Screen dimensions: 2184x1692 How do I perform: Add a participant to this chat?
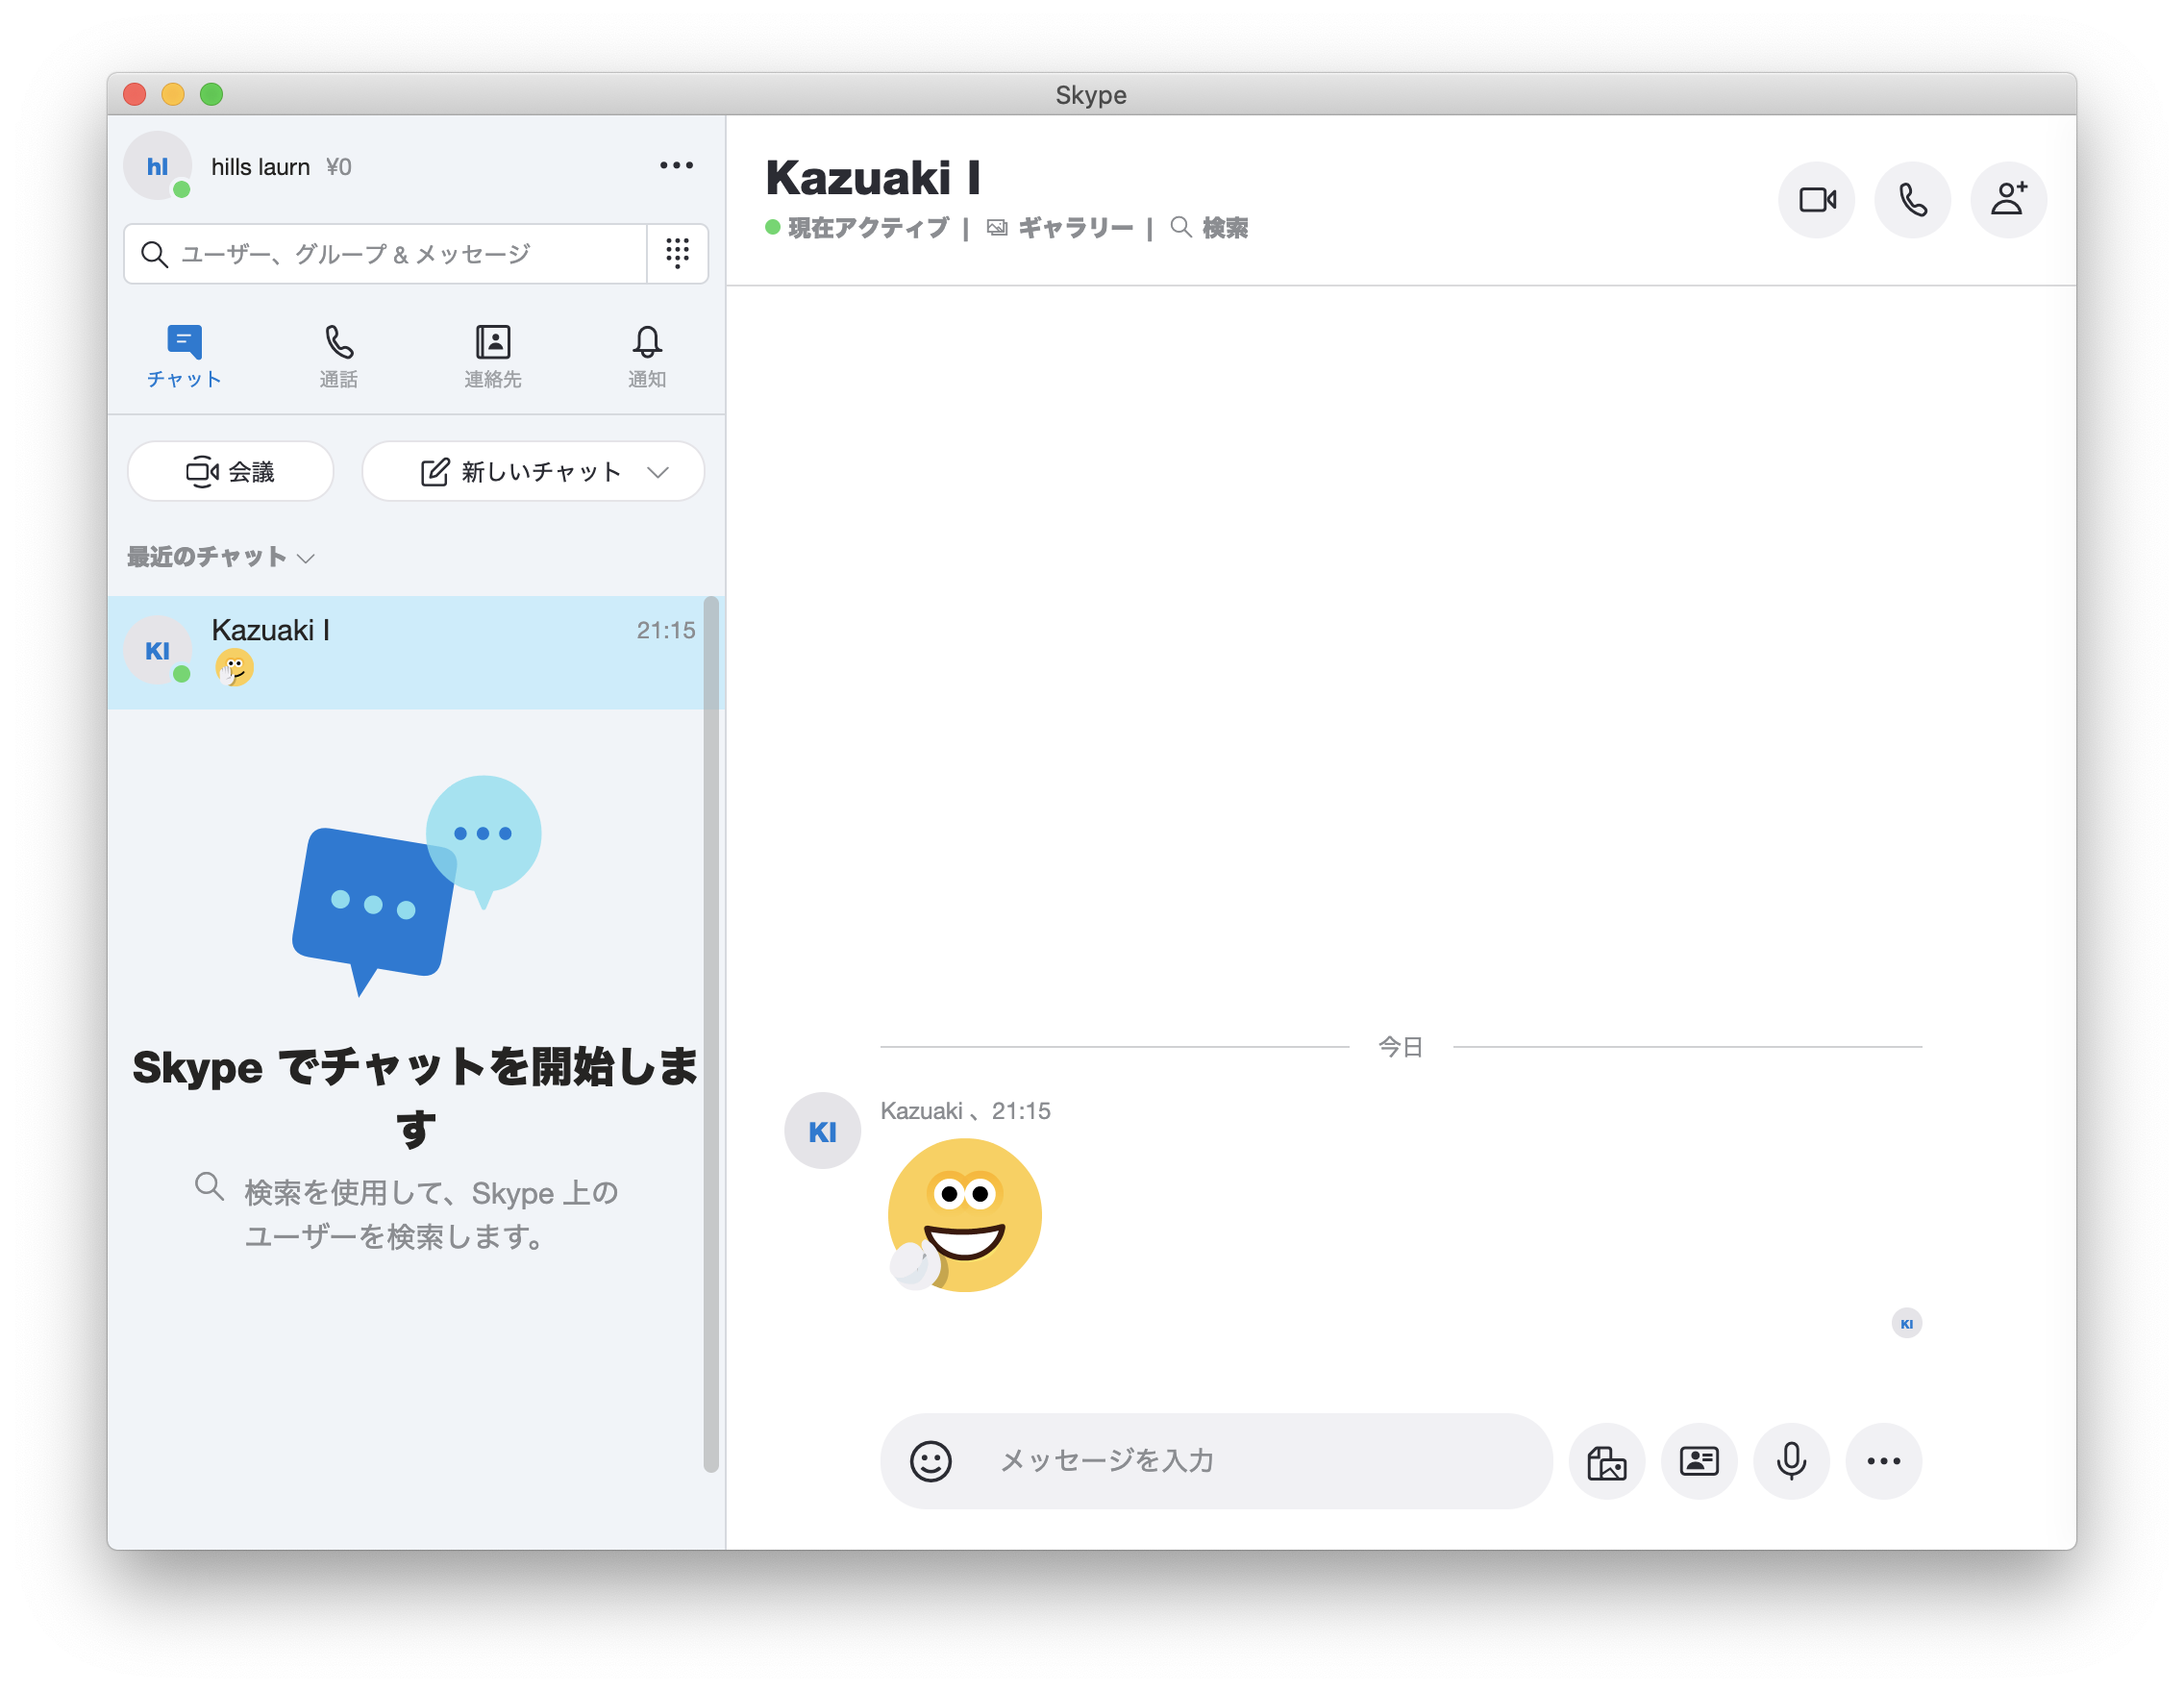pyautogui.click(x=2008, y=200)
